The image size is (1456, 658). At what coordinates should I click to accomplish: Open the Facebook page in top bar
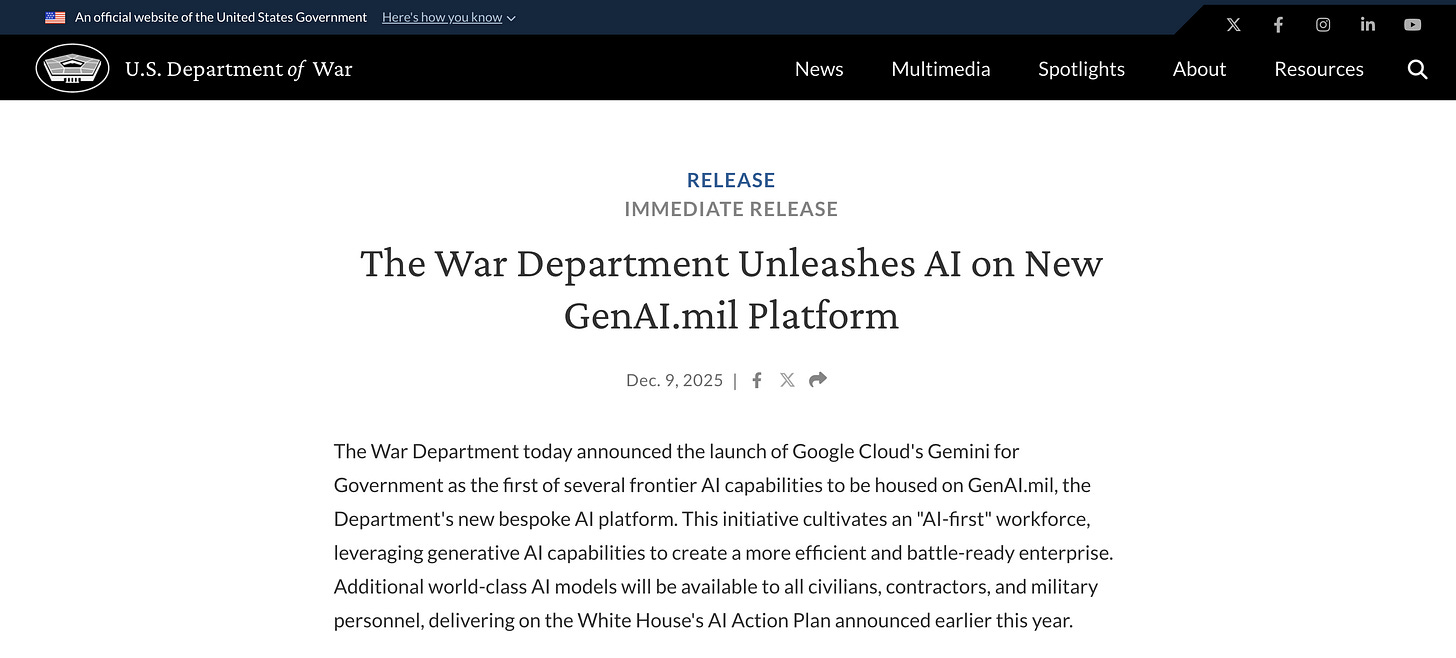(x=1278, y=25)
